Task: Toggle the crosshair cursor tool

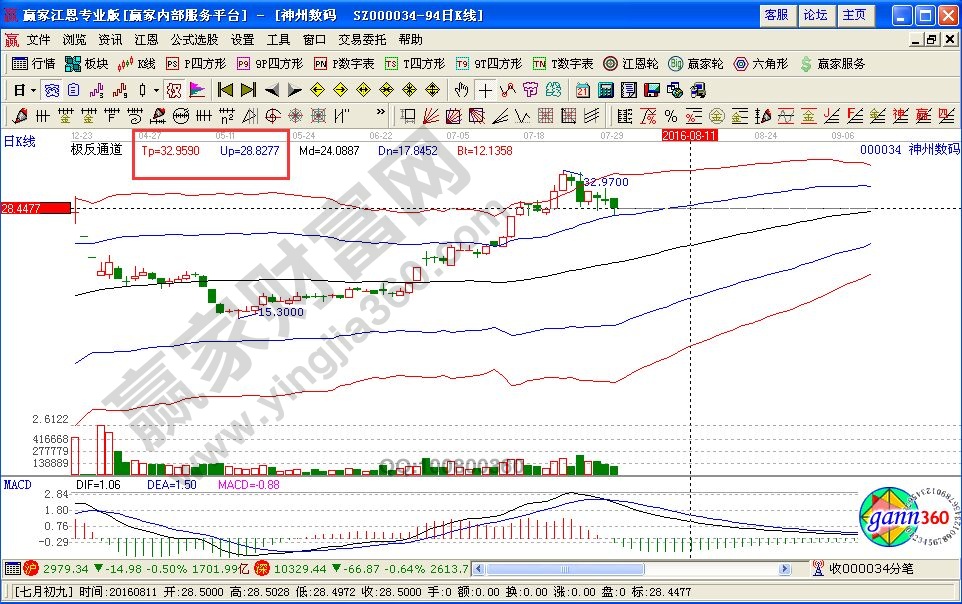Action: (x=485, y=89)
